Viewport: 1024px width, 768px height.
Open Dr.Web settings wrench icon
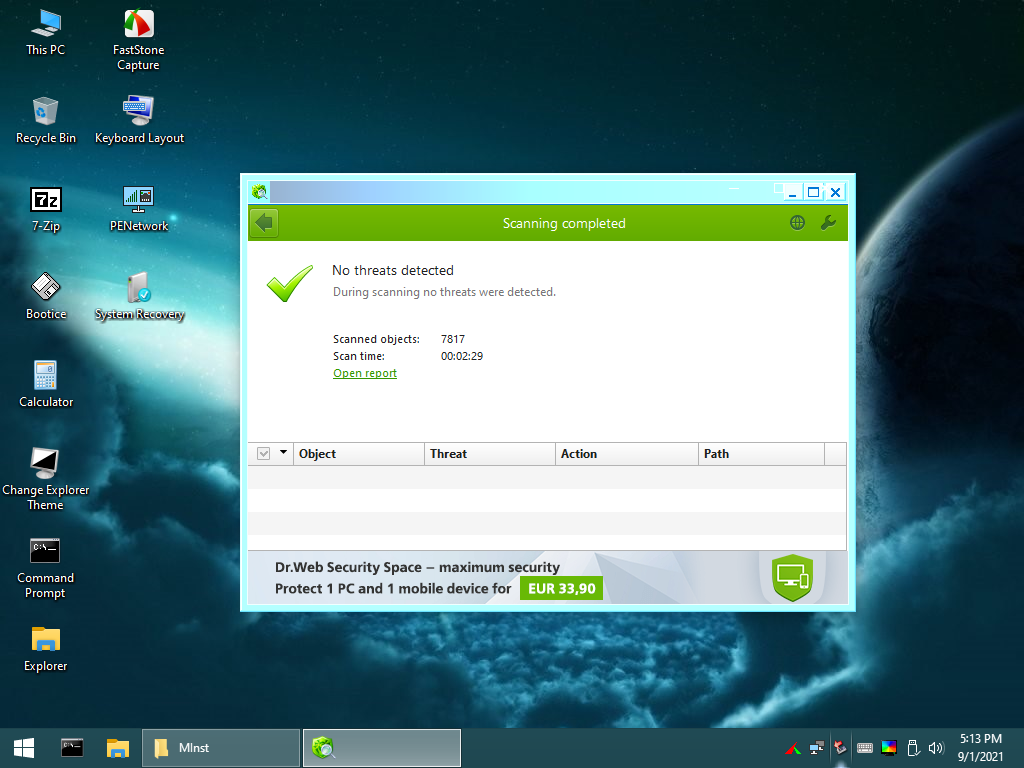pos(828,223)
